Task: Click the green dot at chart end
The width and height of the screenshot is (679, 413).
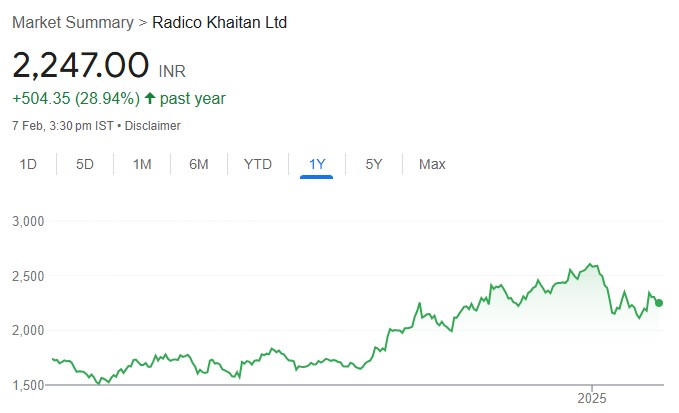Action: pos(659,303)
